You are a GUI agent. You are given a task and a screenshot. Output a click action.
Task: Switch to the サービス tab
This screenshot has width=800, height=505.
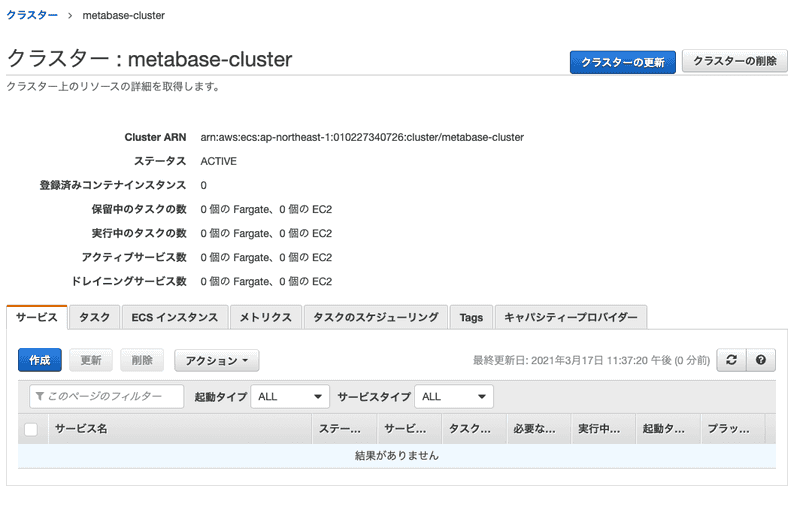tap(37, 317)
